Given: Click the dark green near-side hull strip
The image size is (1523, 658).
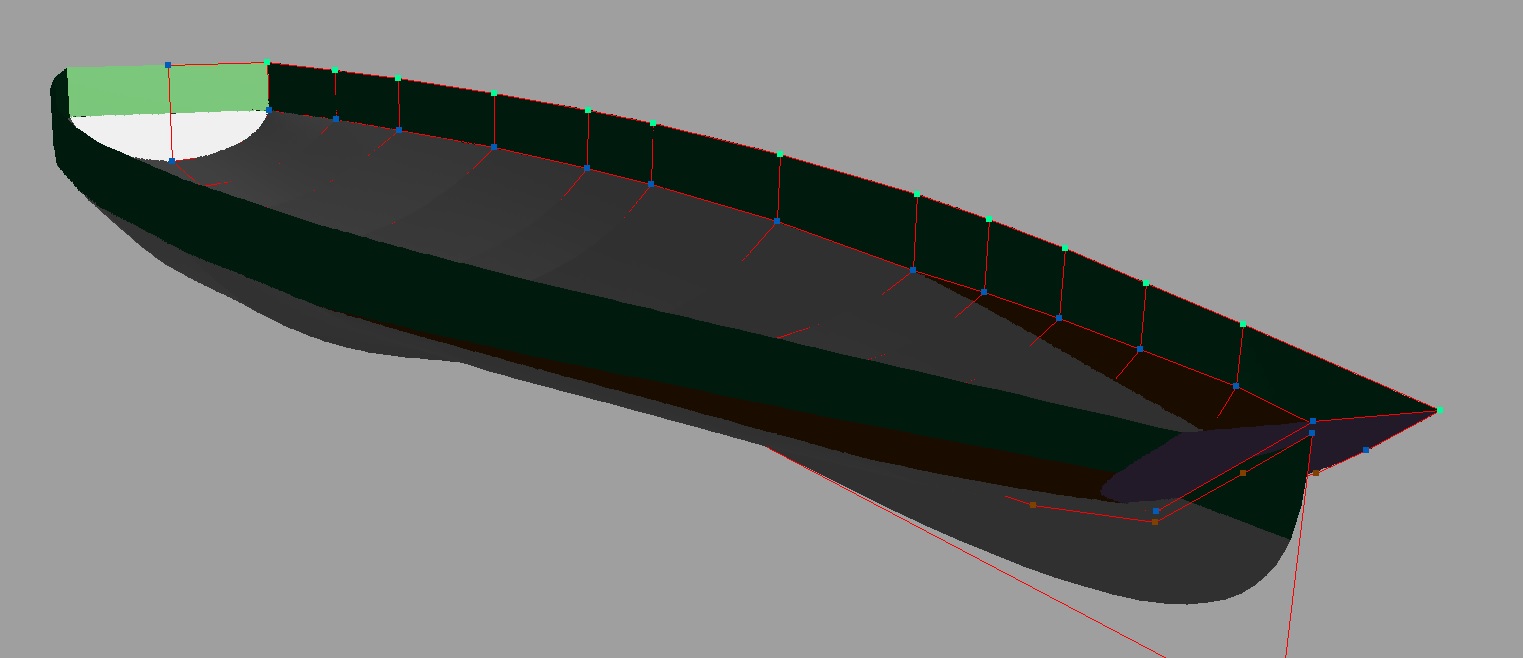Looking at the screenshot, I should (600, 300).
